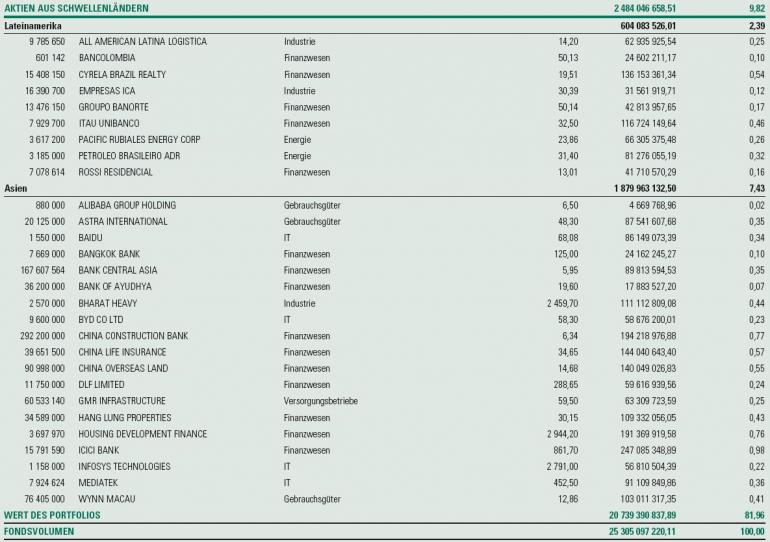The height and width of the screenshot is (542, 770).
Task: Select PACIFIC RUBIALES ENERGY CORP
Action: pos(139,139)
